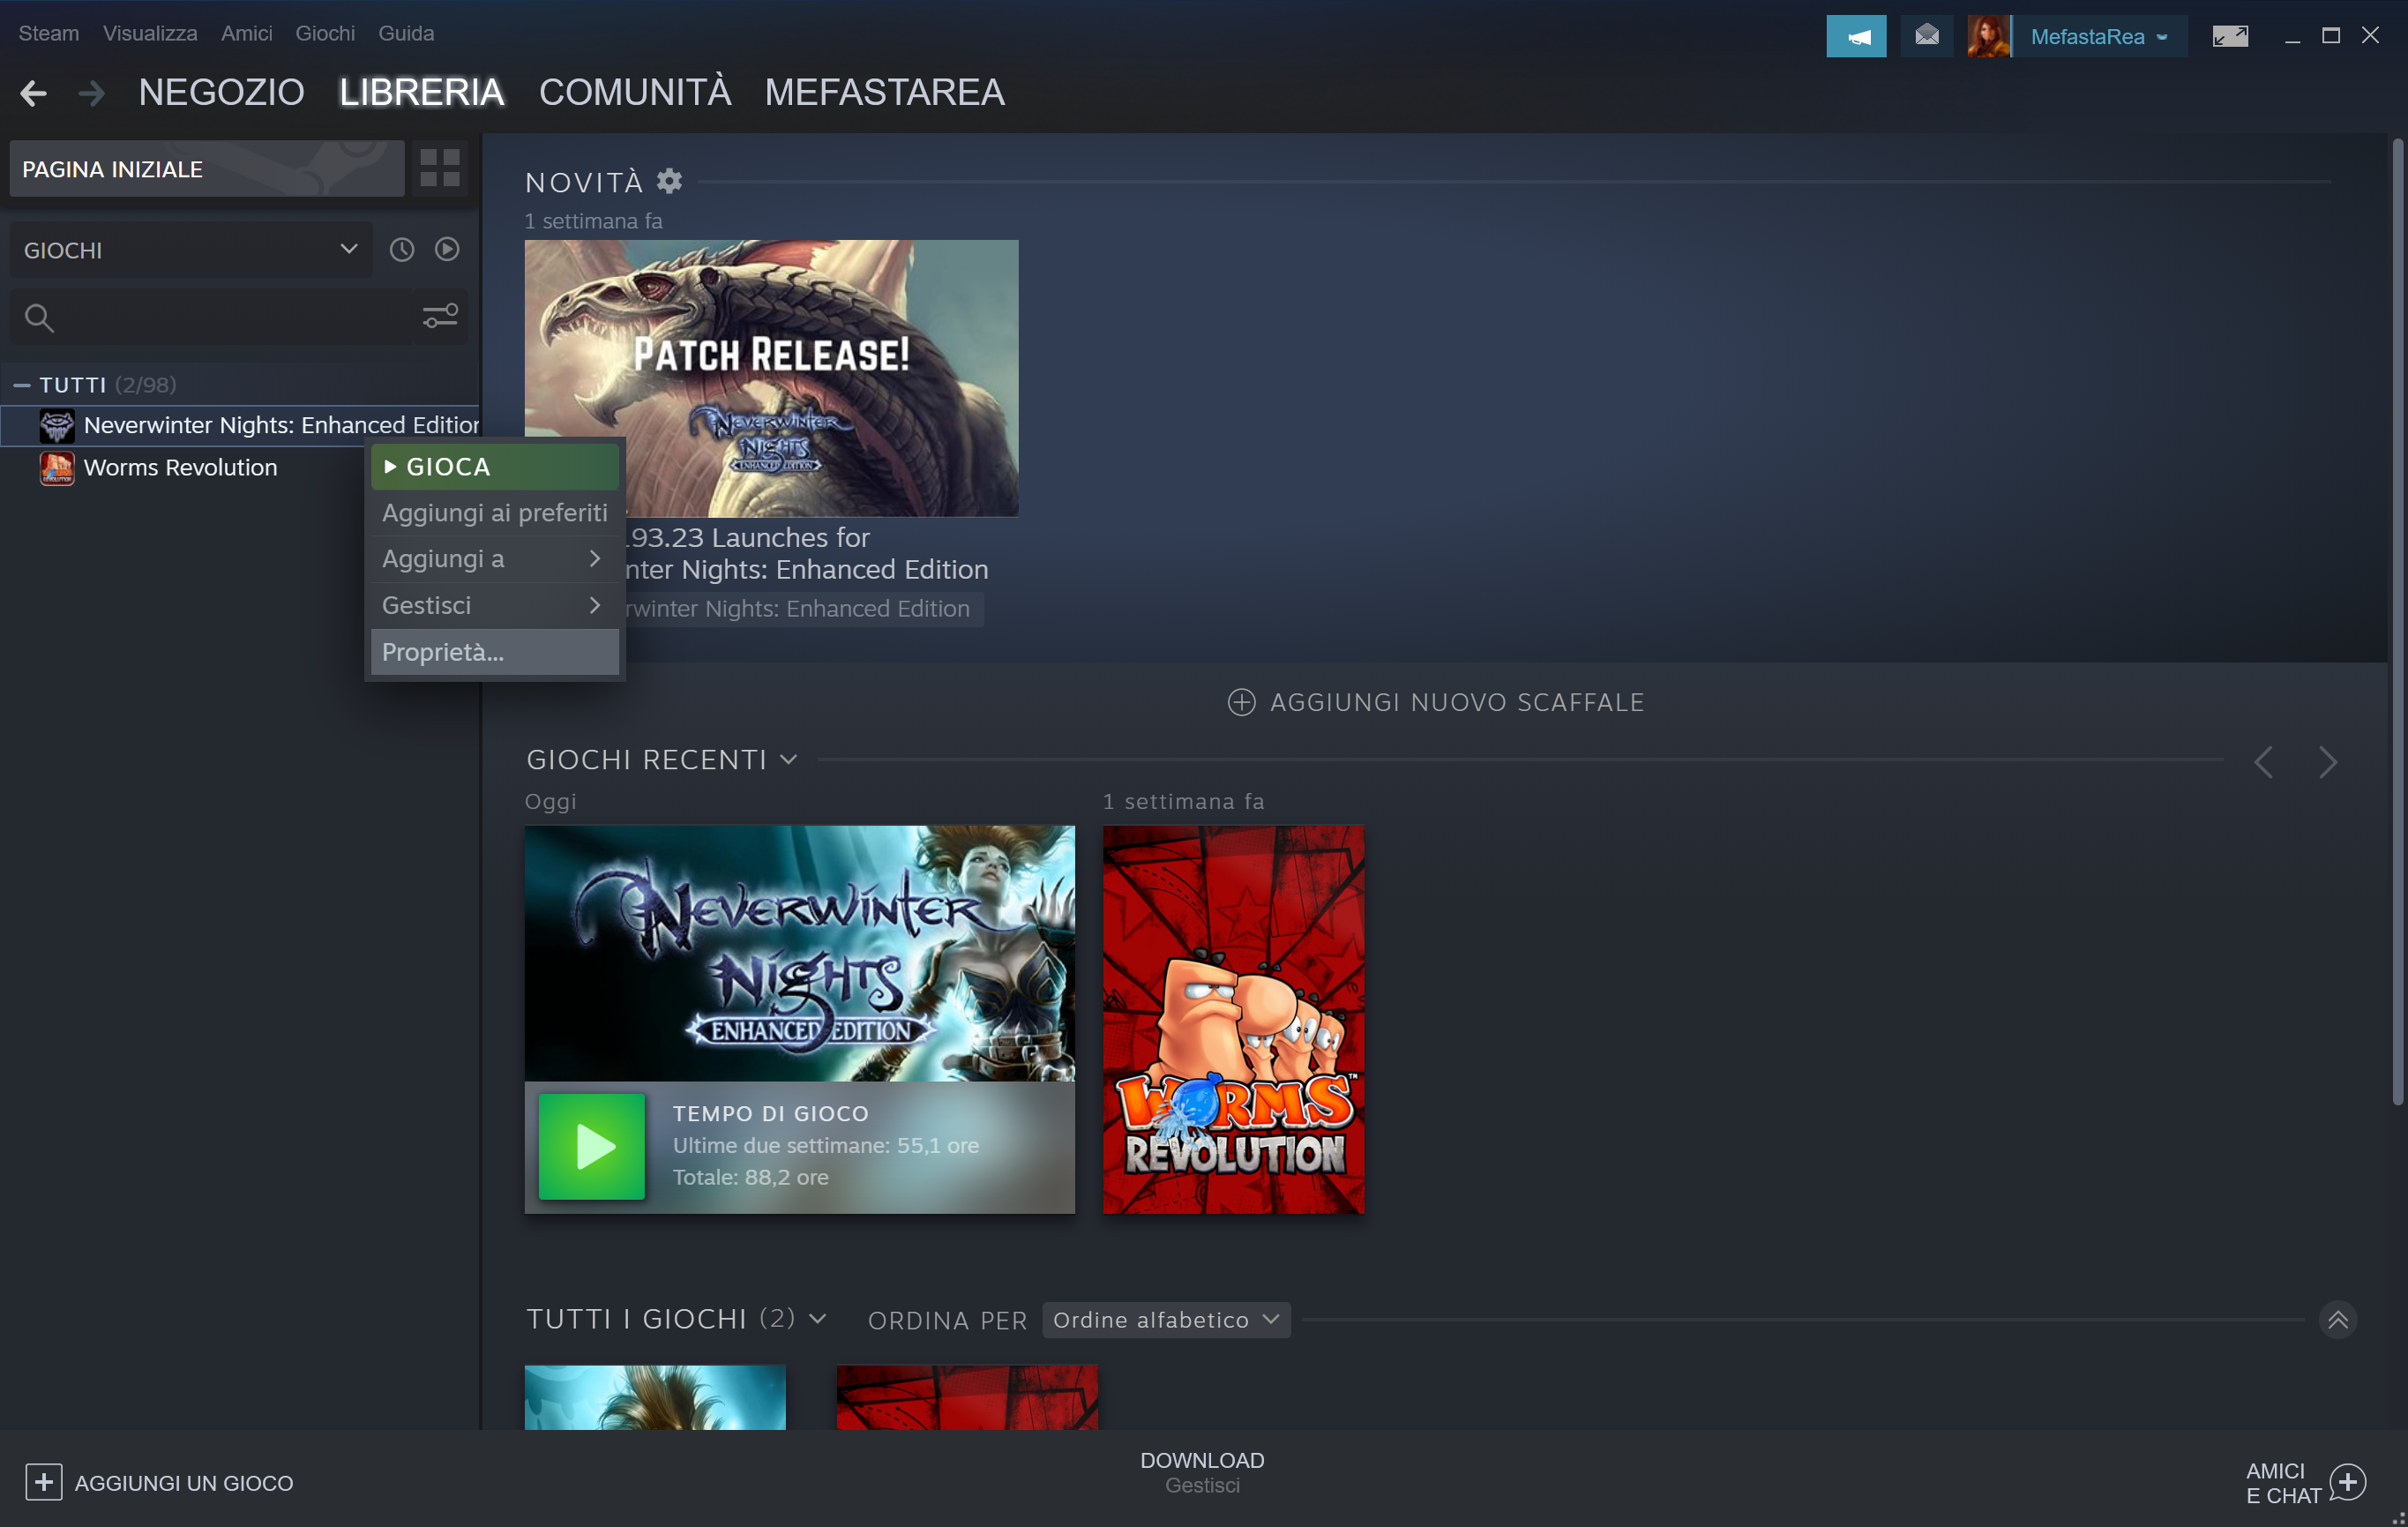Click scroll-to-top double chevron icon
The image size is (2408, 1527).
click(x=2338, y=1319)
